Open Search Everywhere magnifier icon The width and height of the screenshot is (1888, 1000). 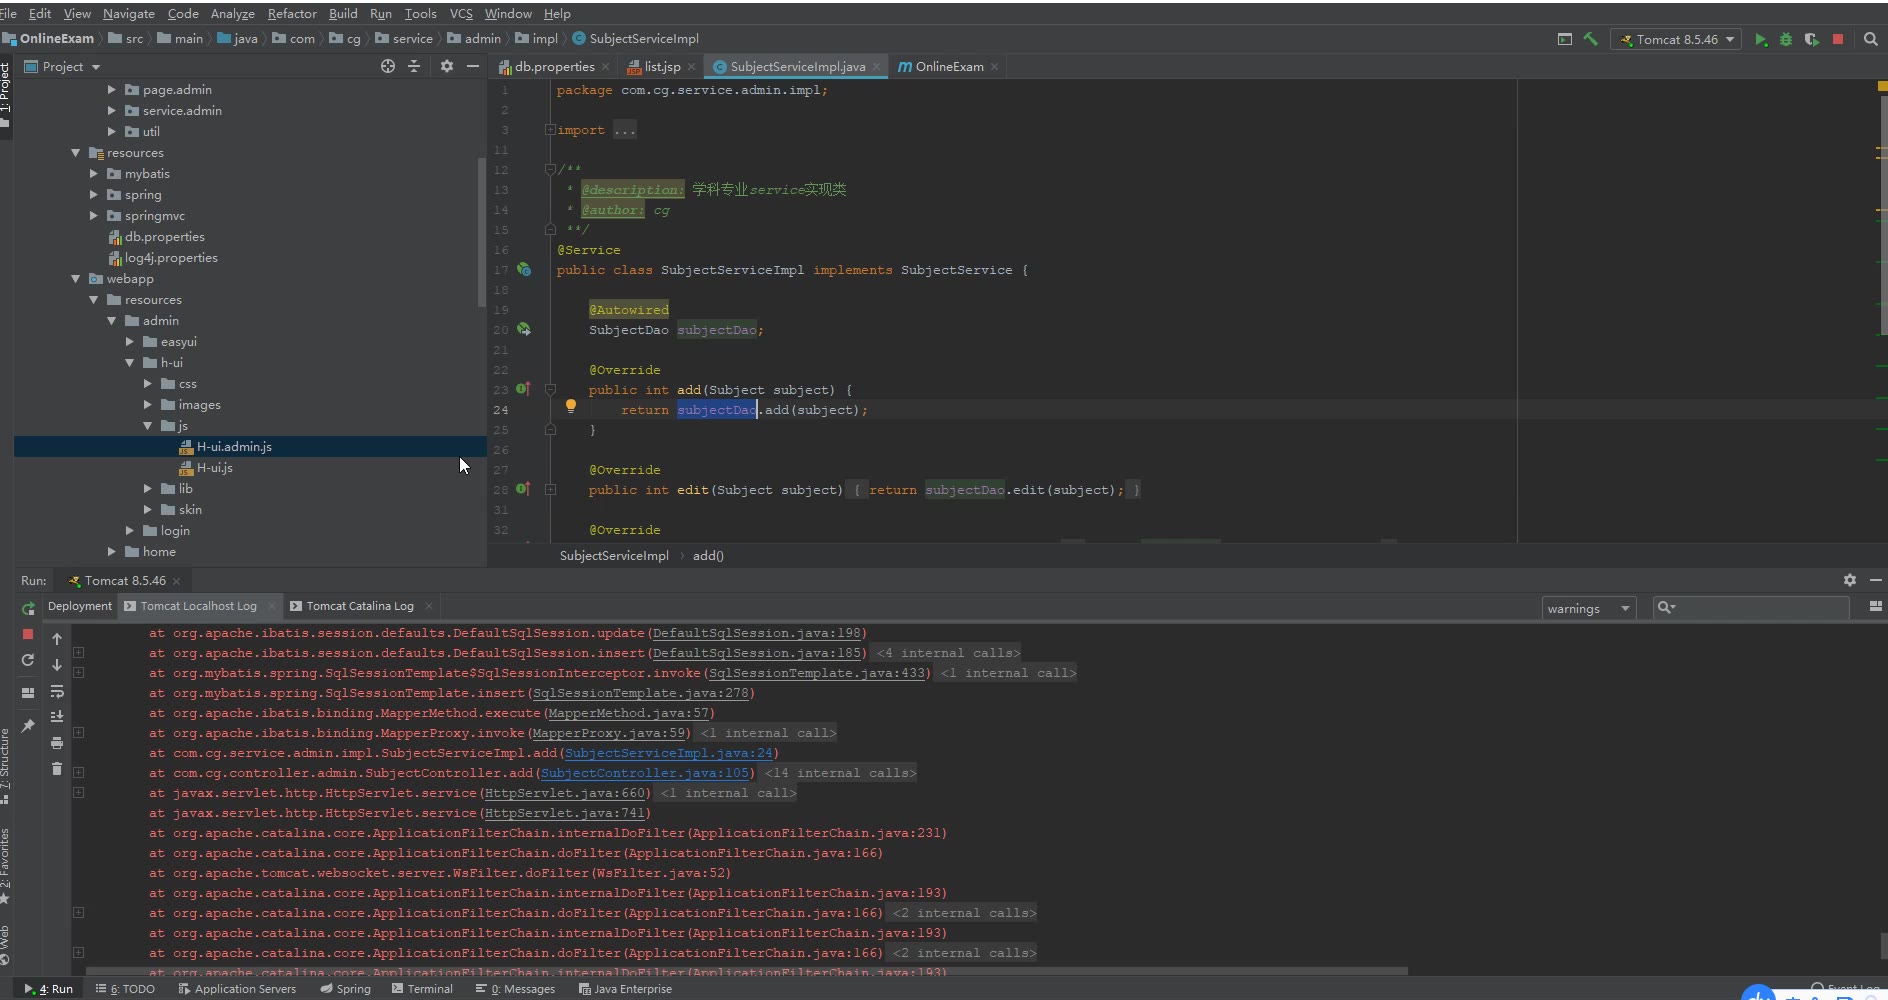1871,40
